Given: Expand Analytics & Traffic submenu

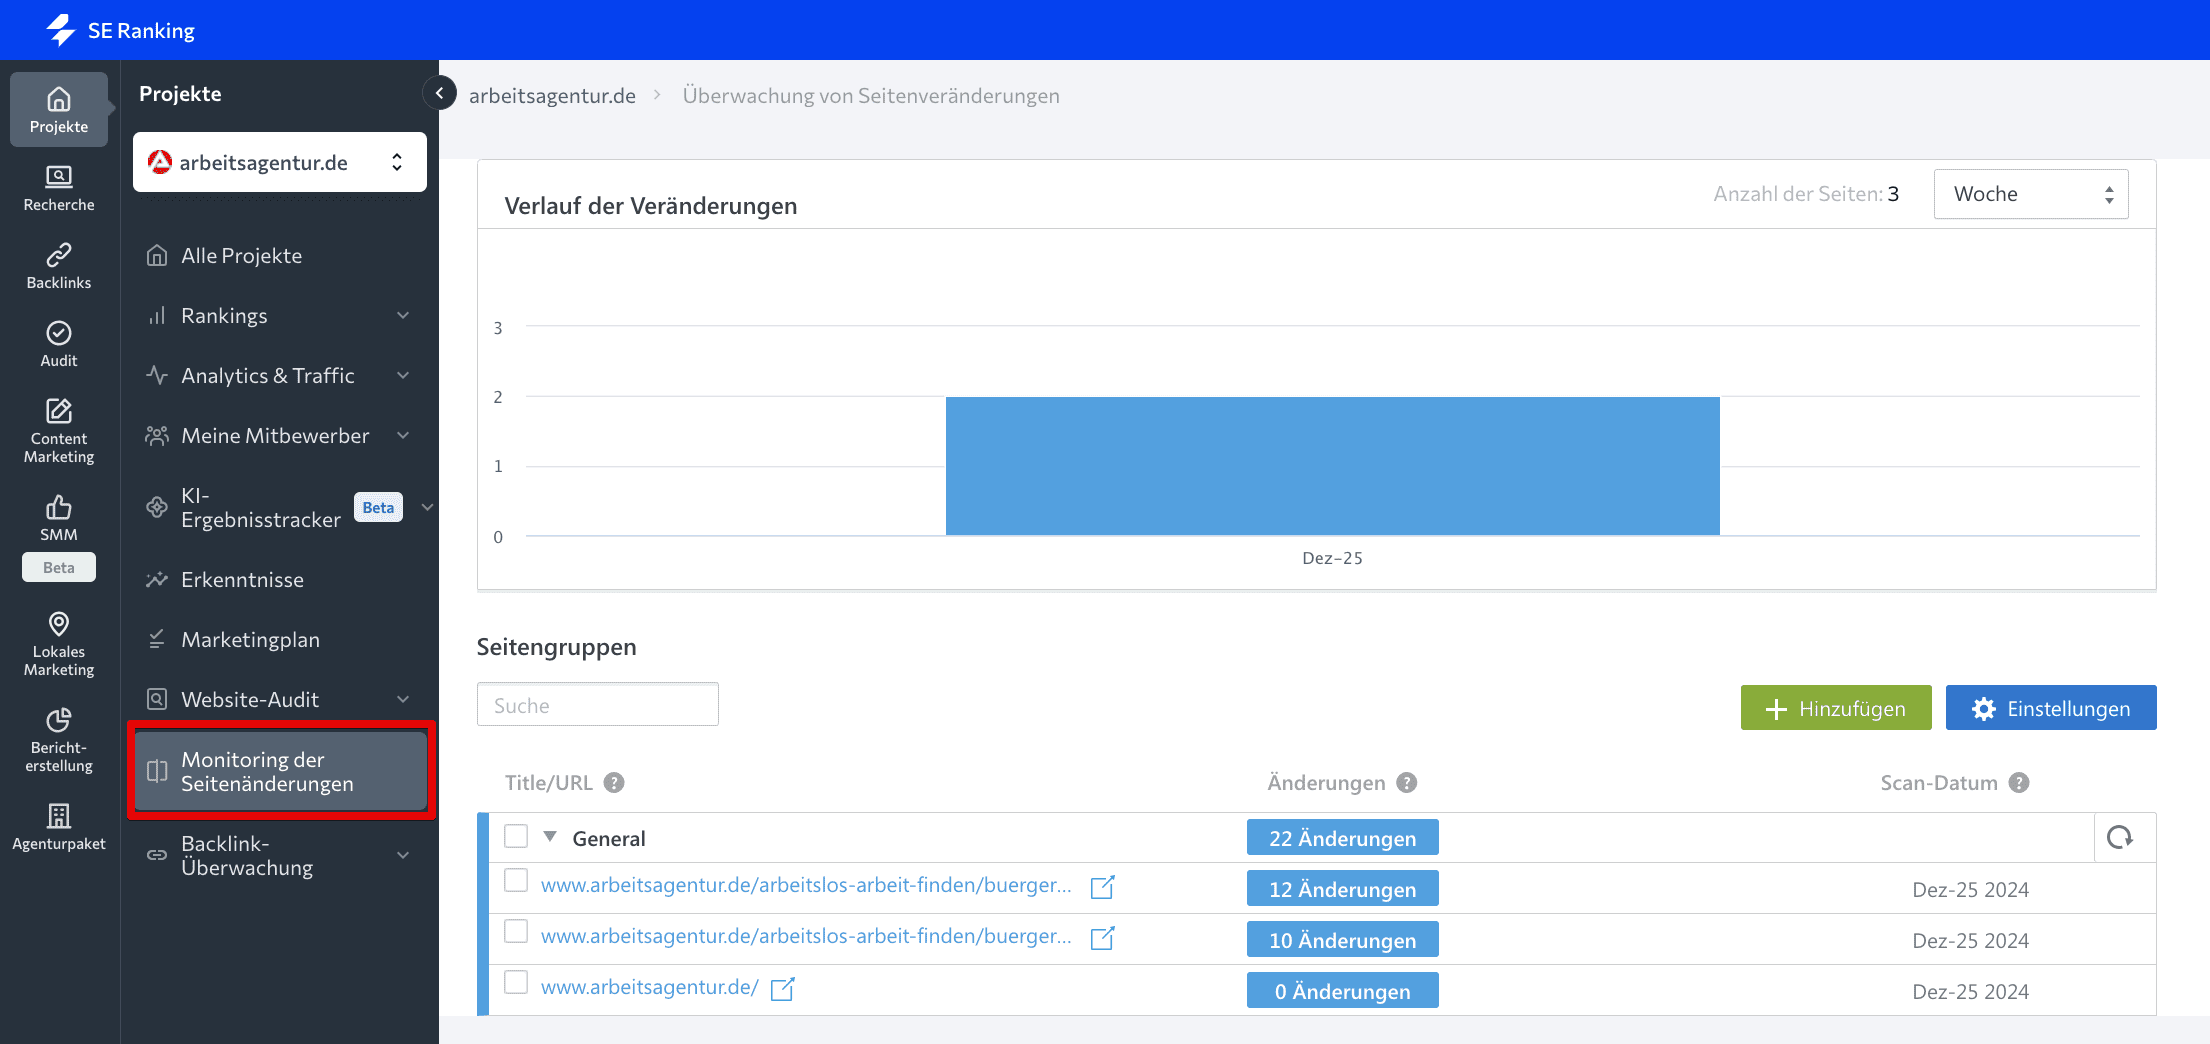Looking at the screenshot, I should coord(403,376).
